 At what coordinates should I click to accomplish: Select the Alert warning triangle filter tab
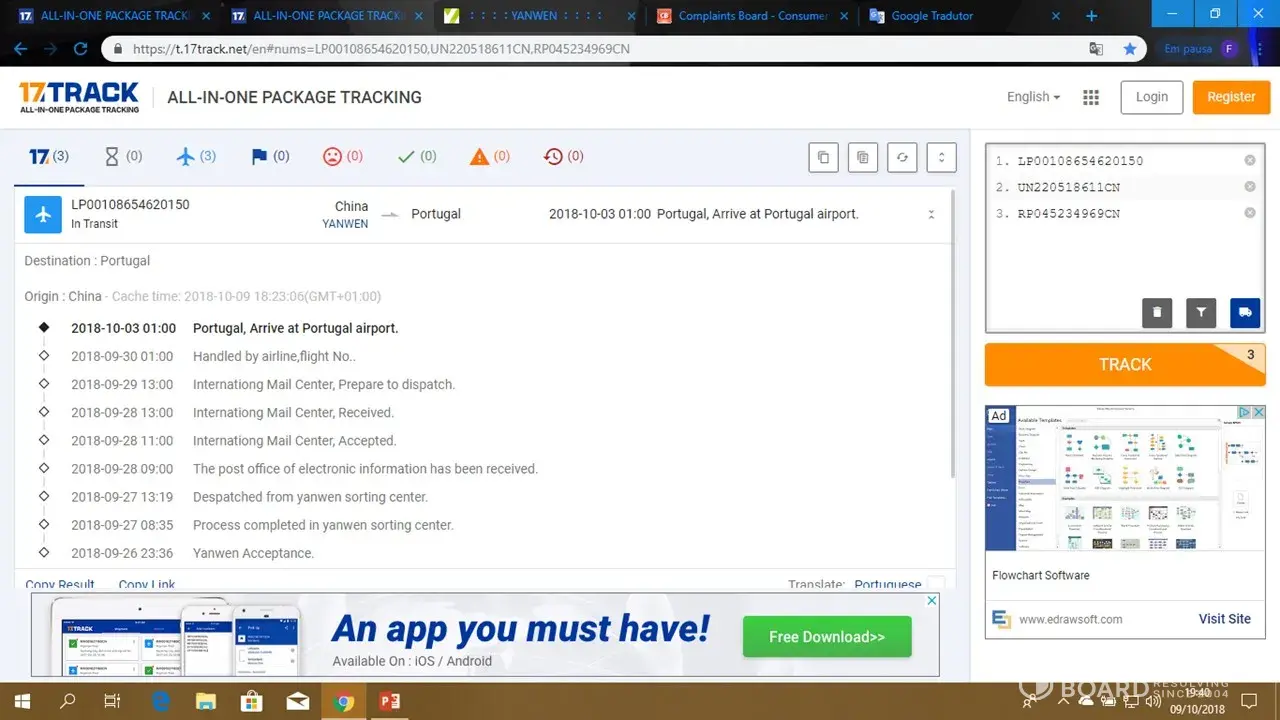490,156
